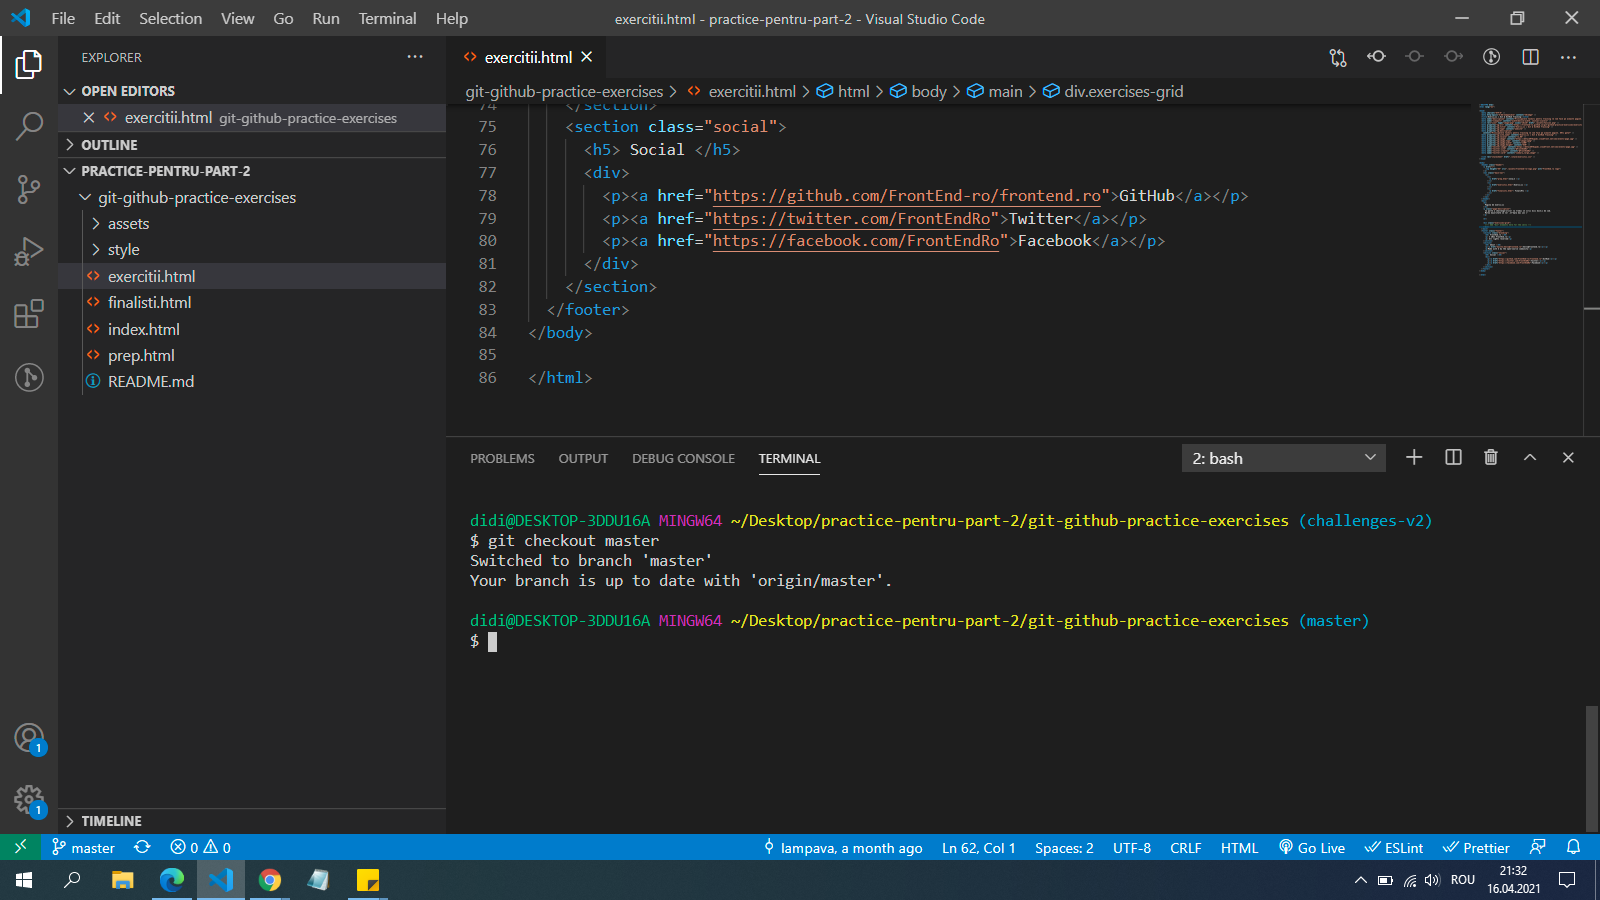Screen dimensions: 1600x900
Task: Open the Source Control view
Action: [29, 188]
